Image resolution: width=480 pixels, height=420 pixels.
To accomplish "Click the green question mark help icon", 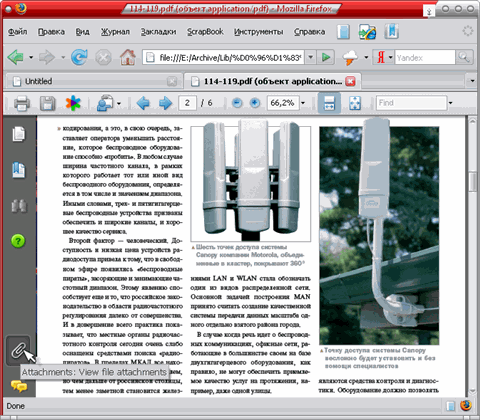I will click(x=18, y=241).
